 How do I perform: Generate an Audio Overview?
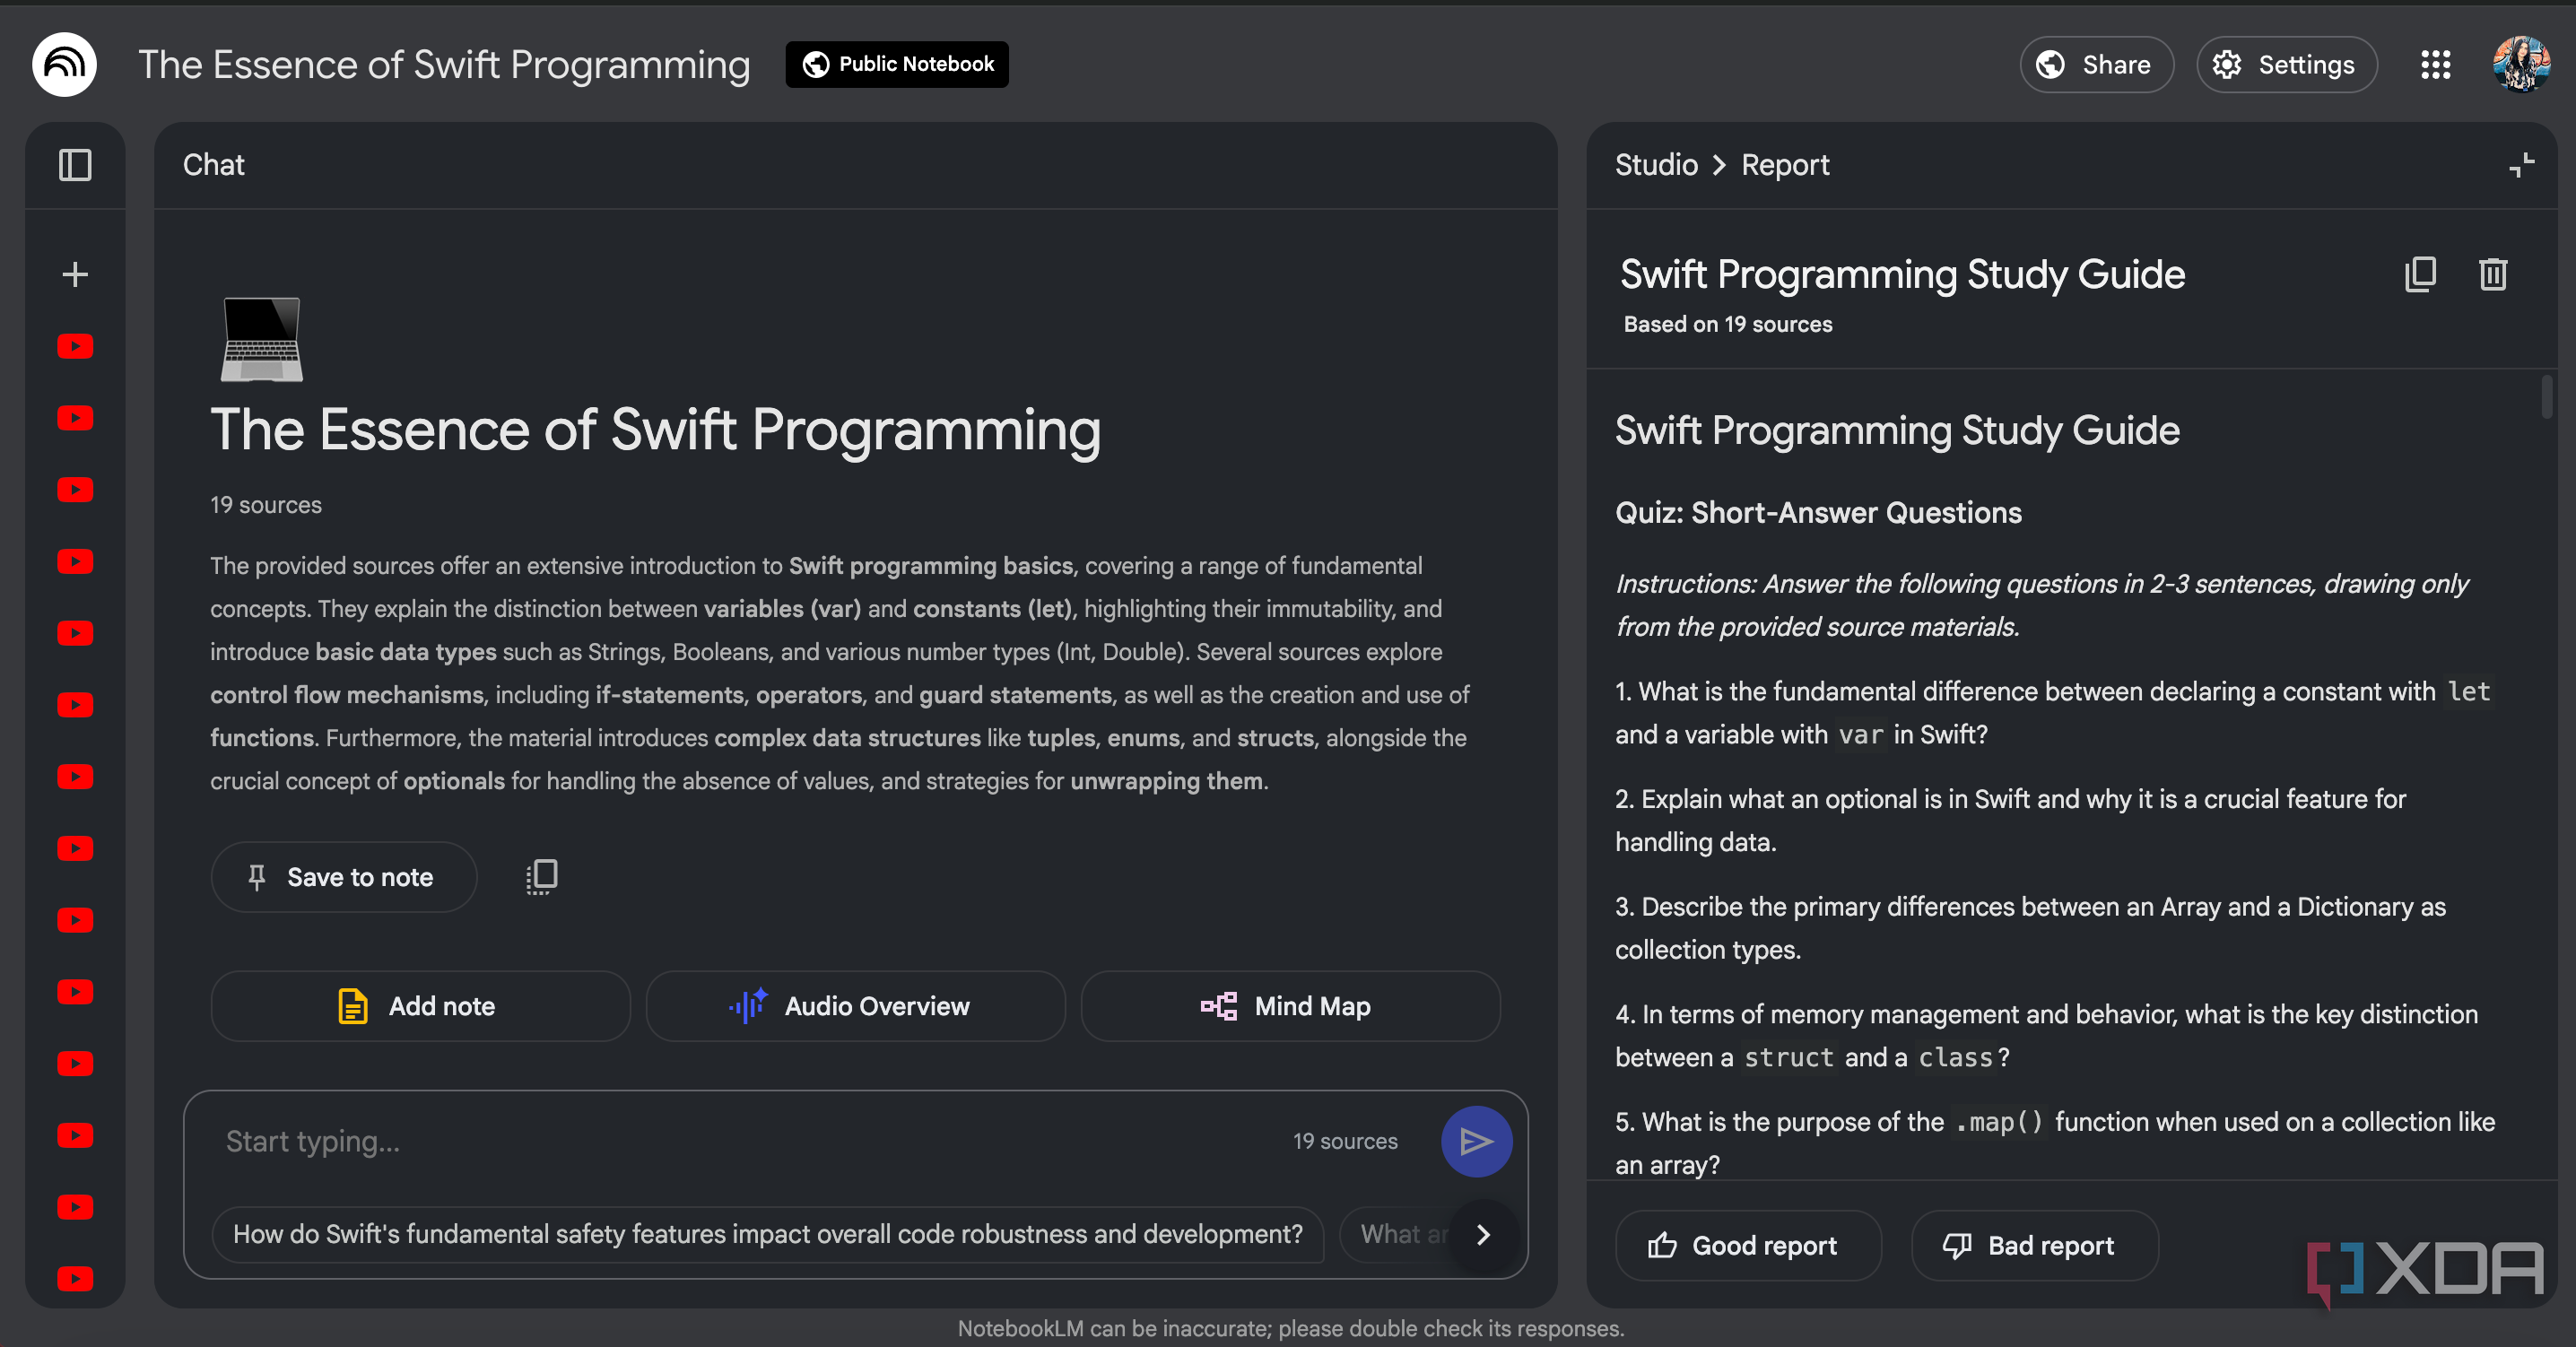click(855, 1006)
